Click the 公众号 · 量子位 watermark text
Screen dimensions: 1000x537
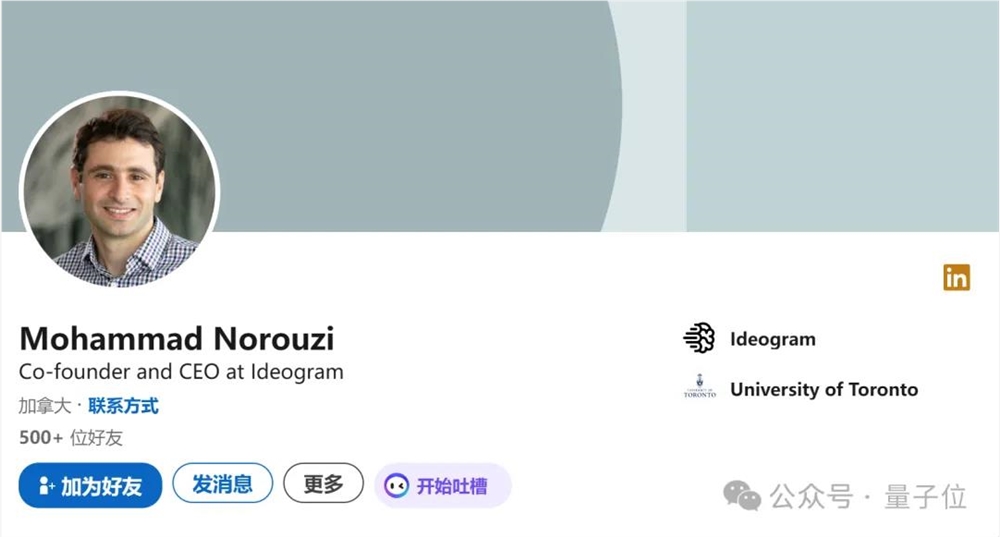868,496
